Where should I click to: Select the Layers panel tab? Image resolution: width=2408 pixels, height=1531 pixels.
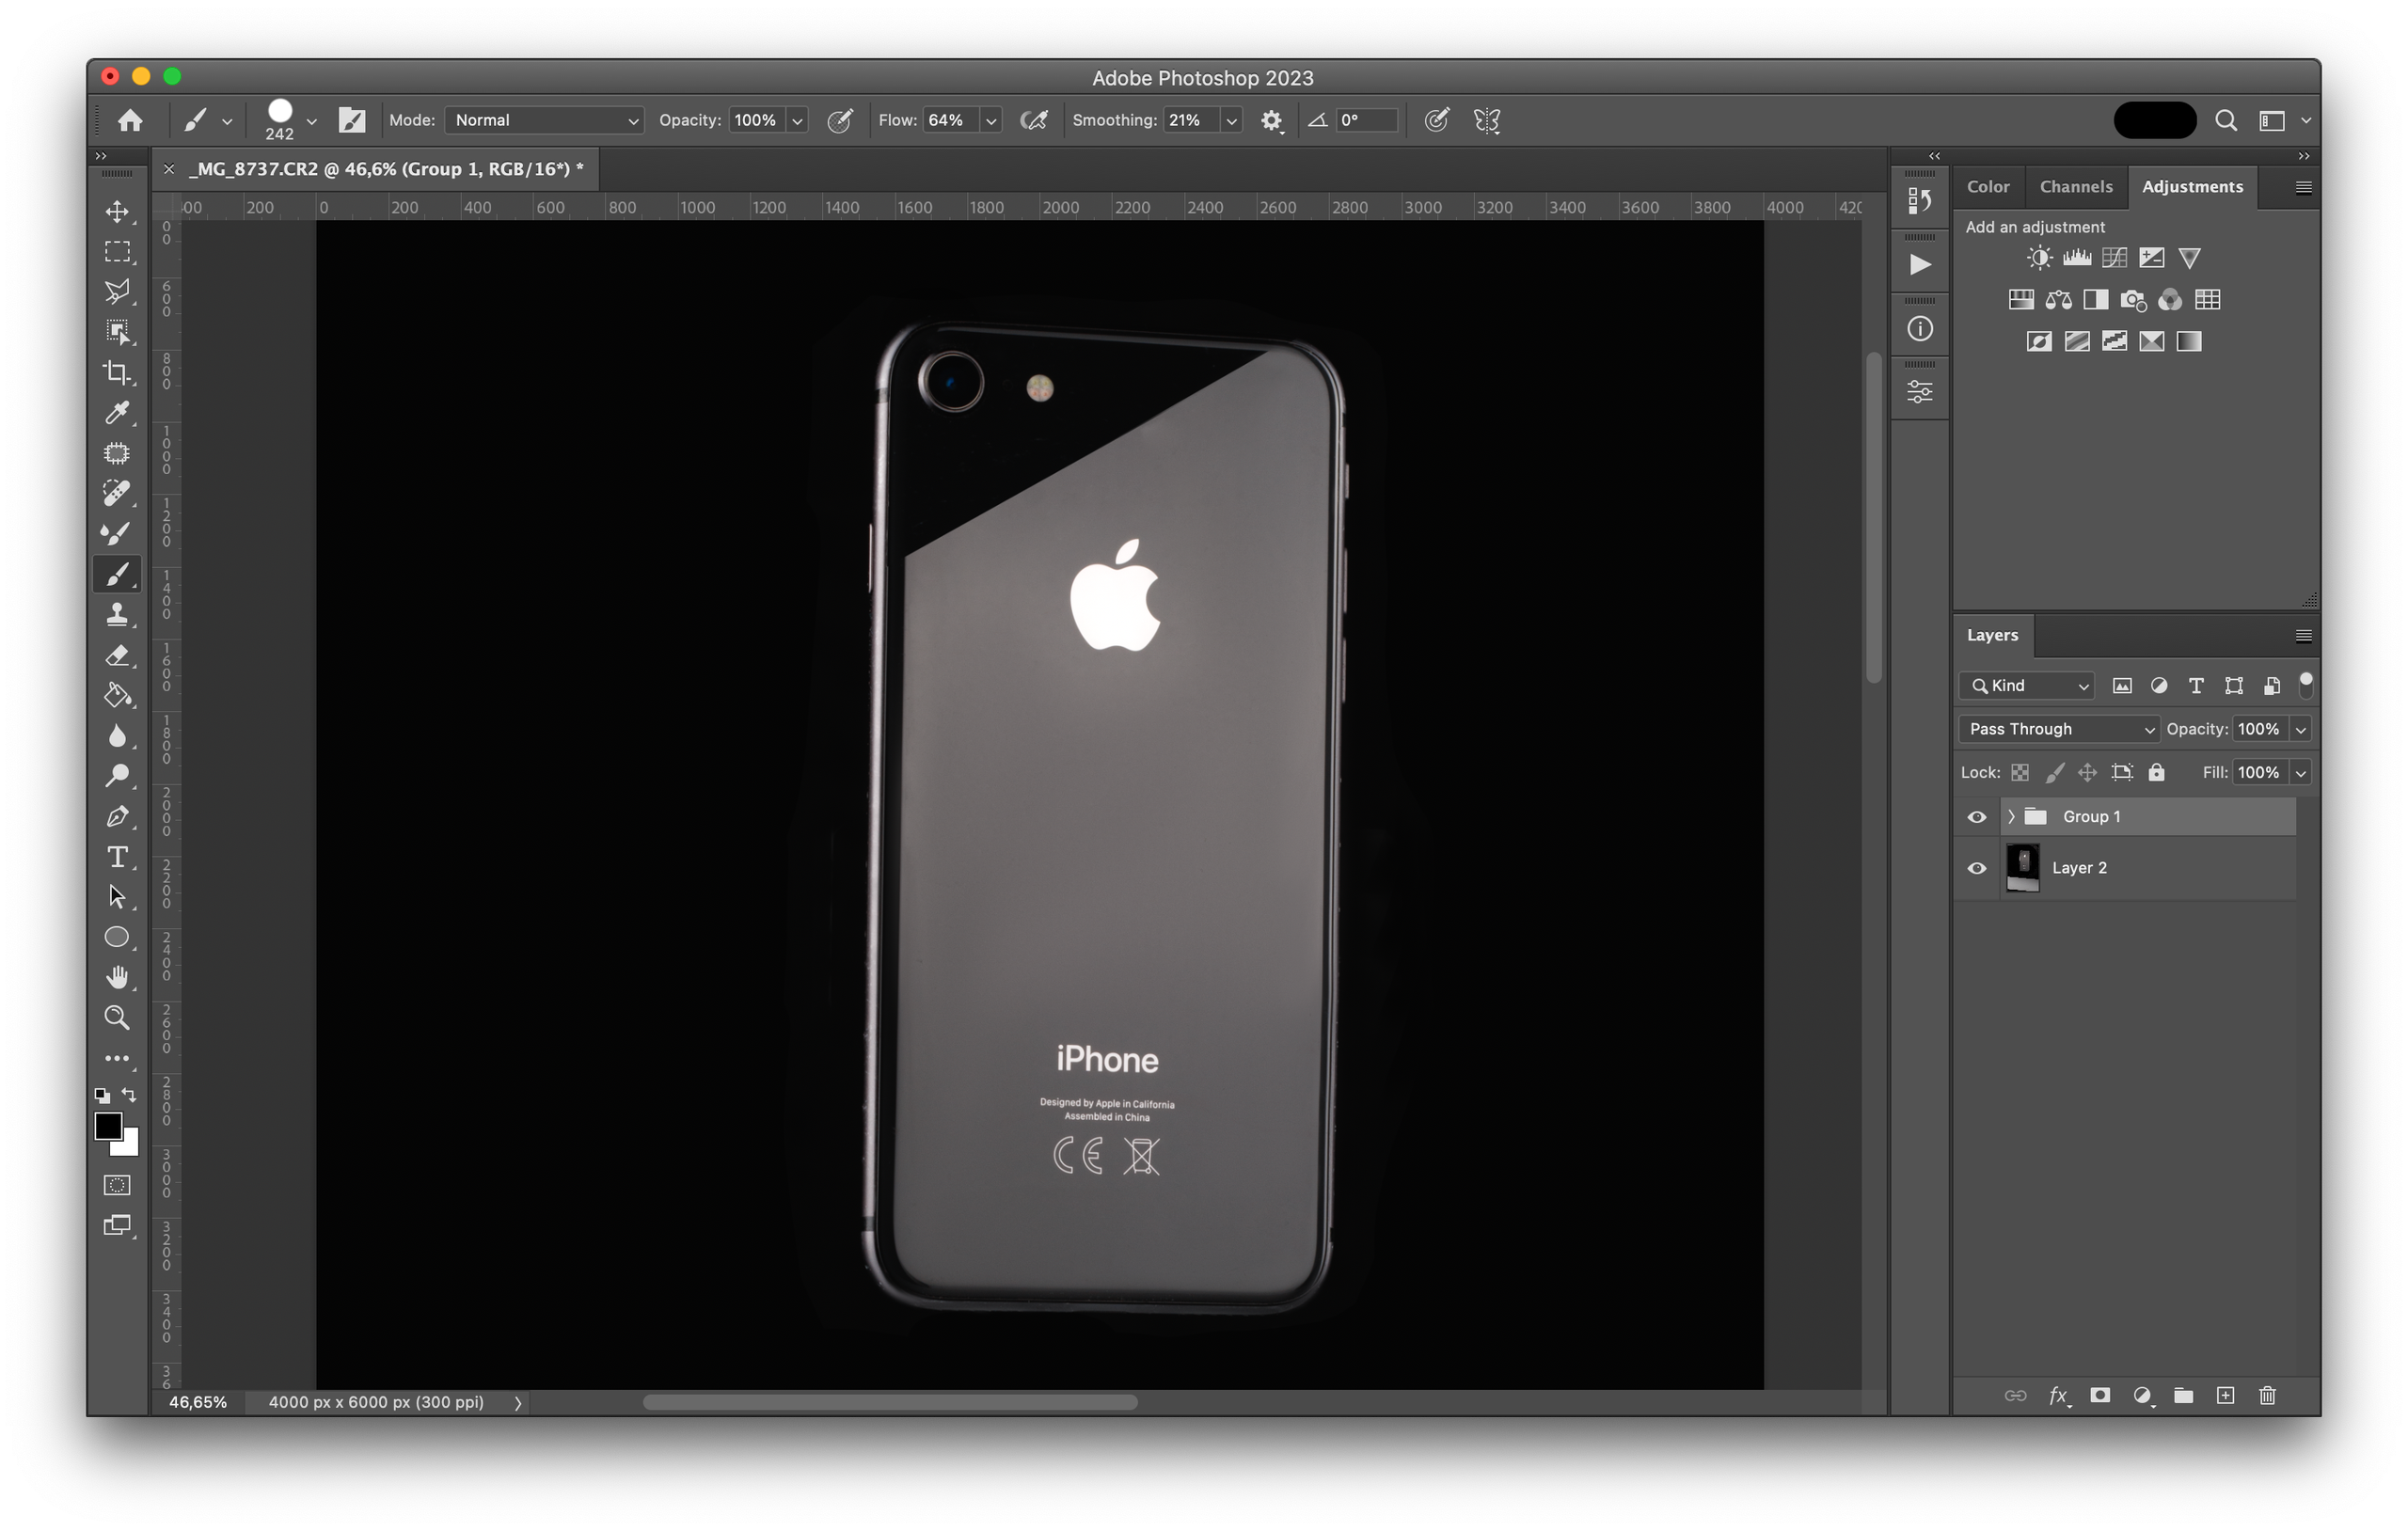pos(1992,635)
